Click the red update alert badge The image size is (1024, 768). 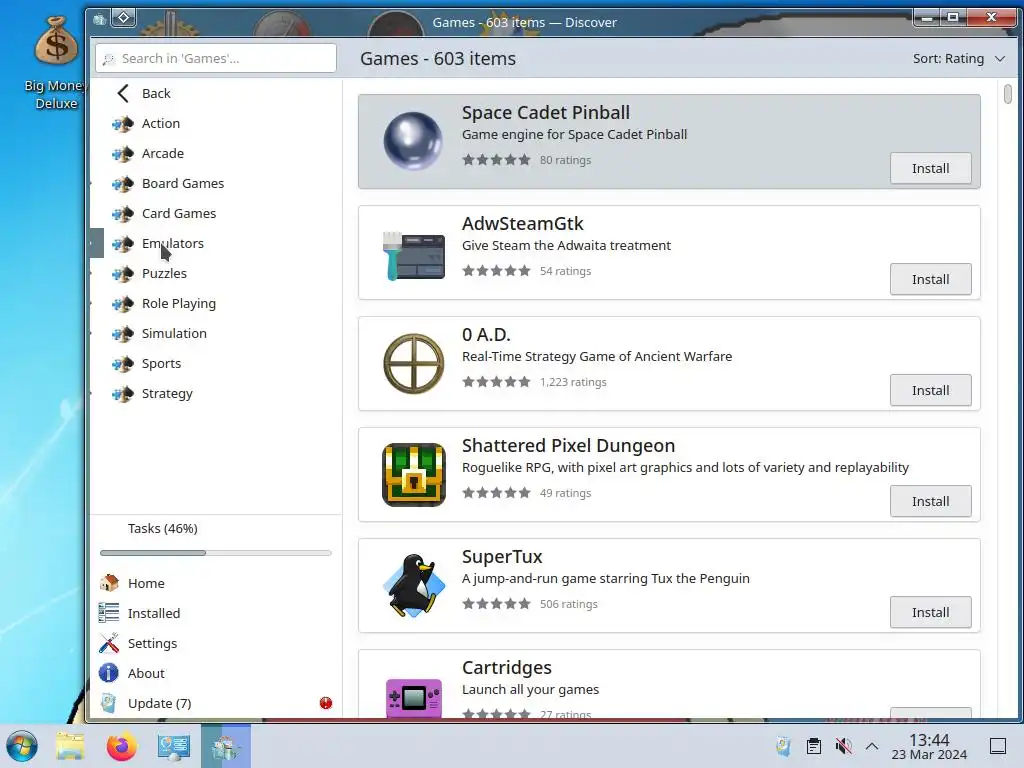point(326,703)
